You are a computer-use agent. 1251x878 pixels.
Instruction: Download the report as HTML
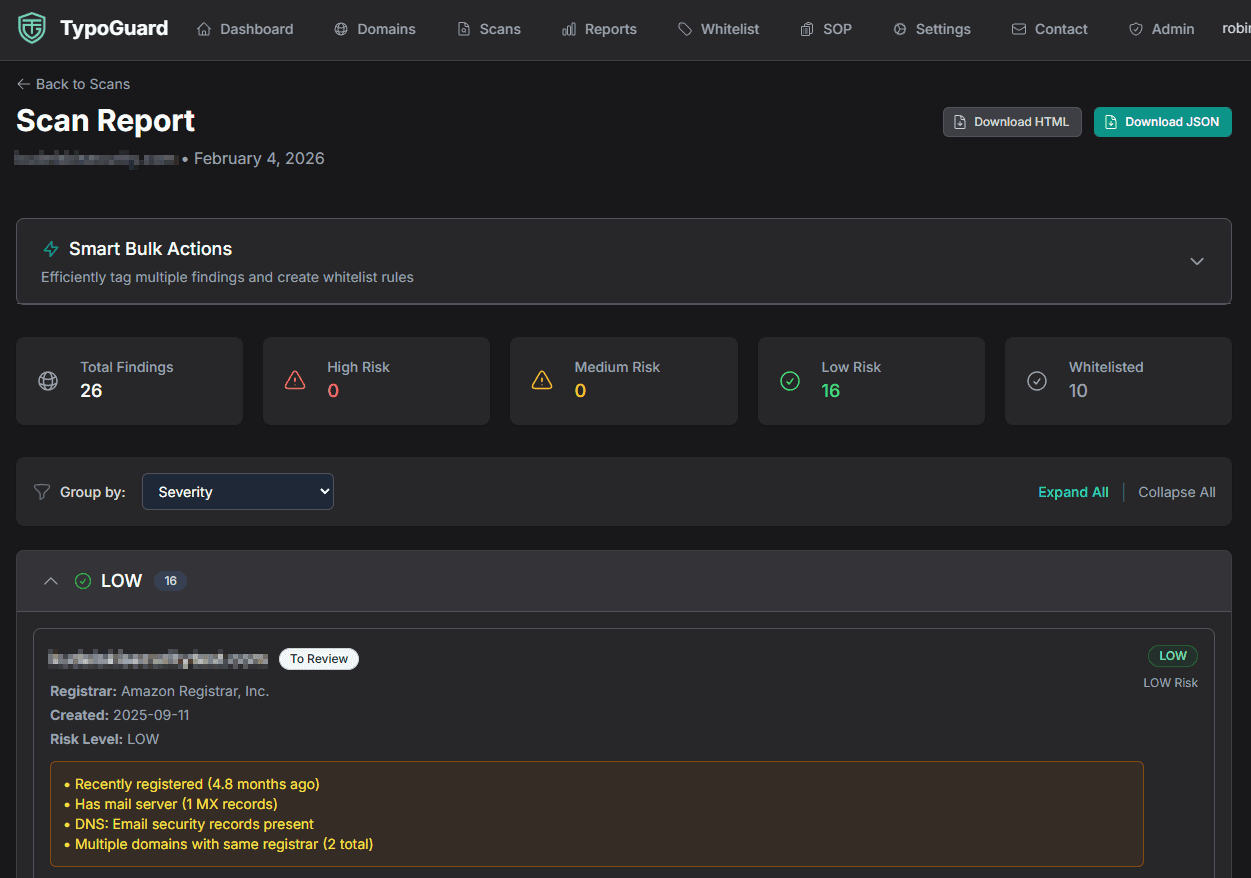pos(1011,122)
